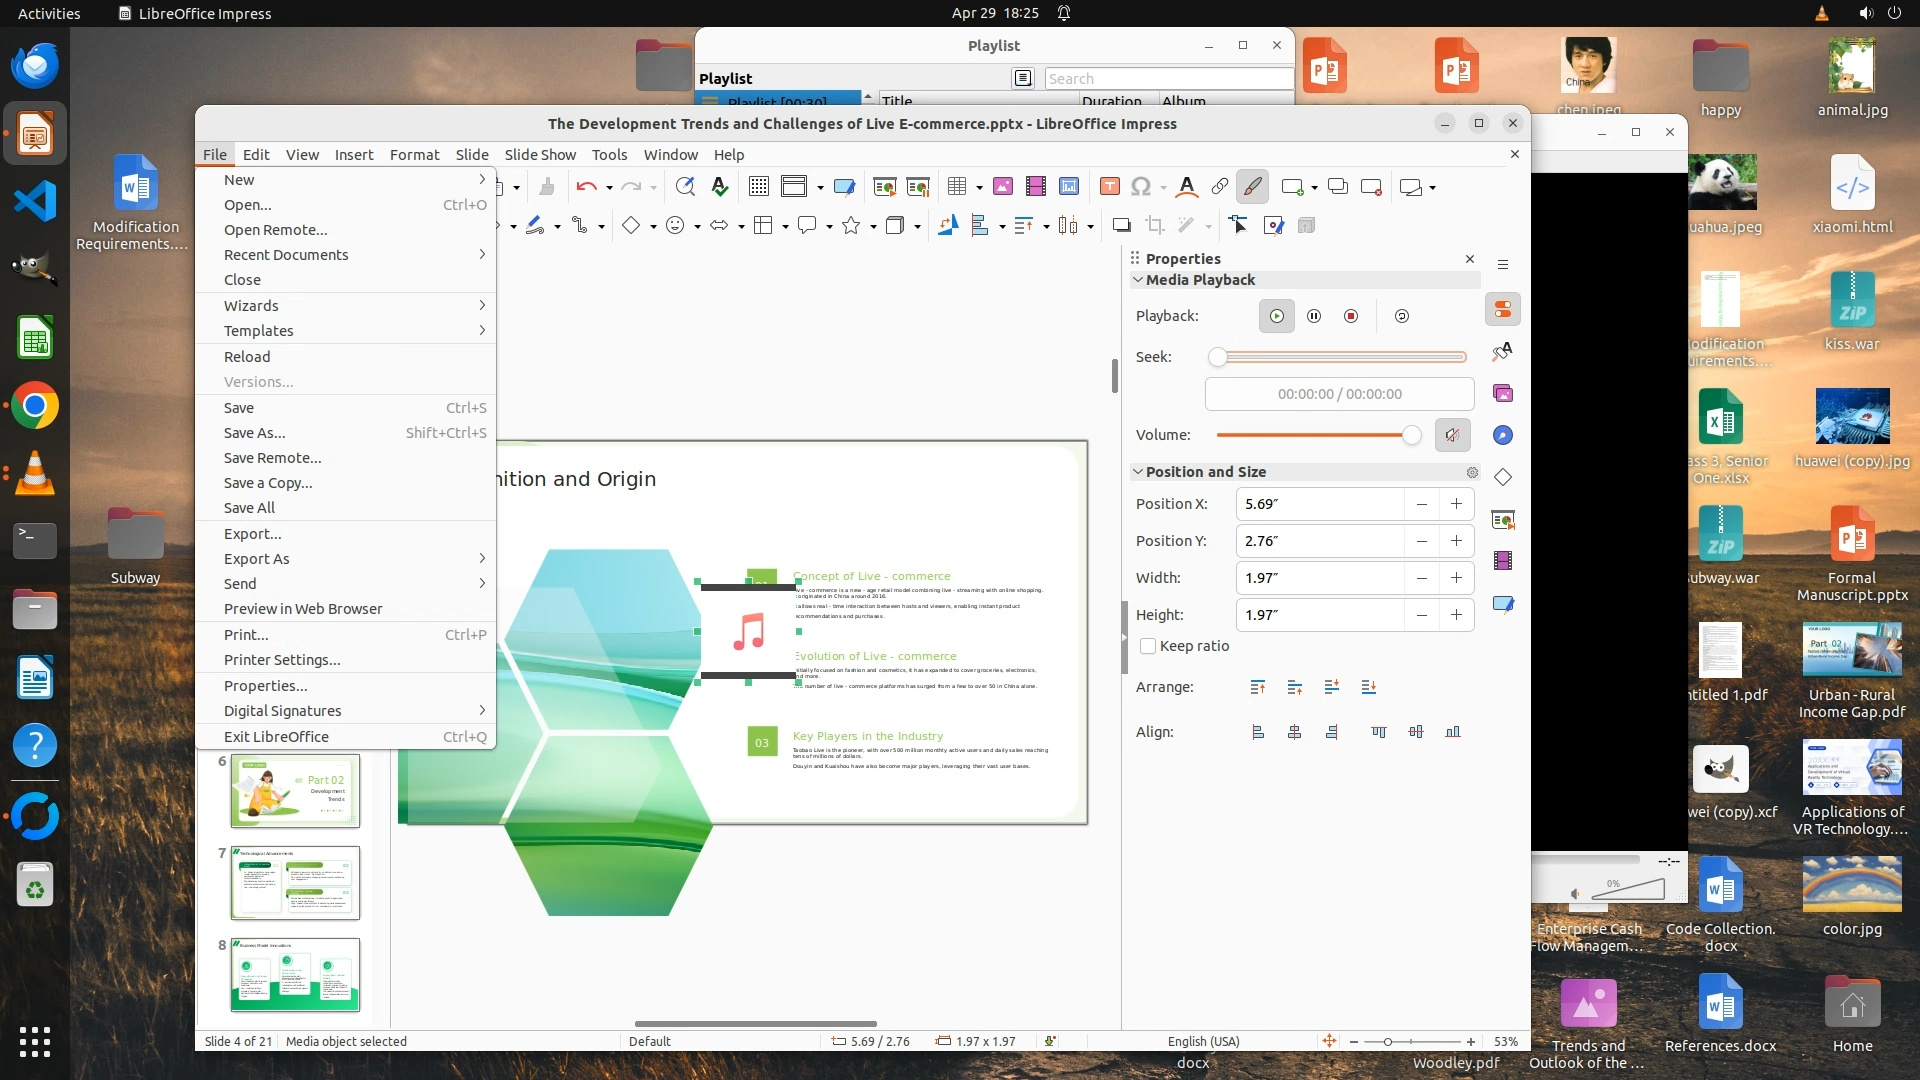
Task: Choose Save As... from File menu
Action: tap(254, 433)
